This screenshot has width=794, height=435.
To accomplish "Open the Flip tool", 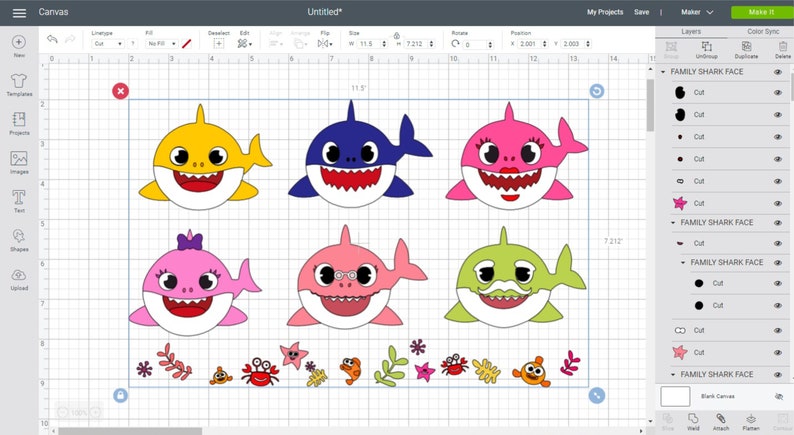I will (325, 44).
